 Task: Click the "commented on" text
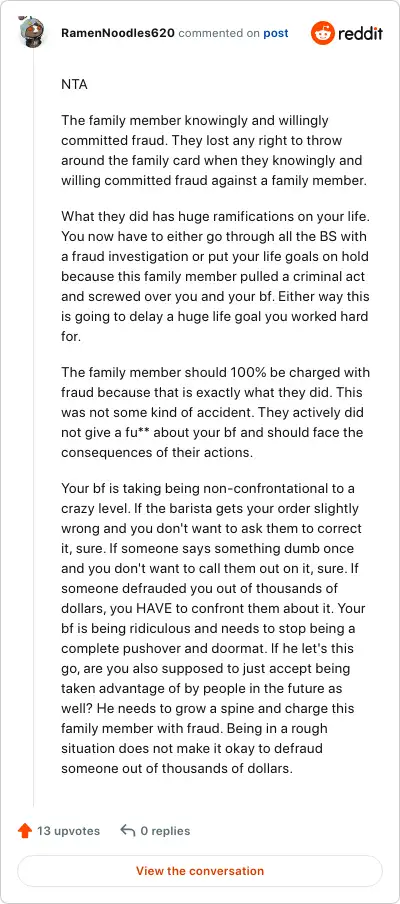point(219,33)
